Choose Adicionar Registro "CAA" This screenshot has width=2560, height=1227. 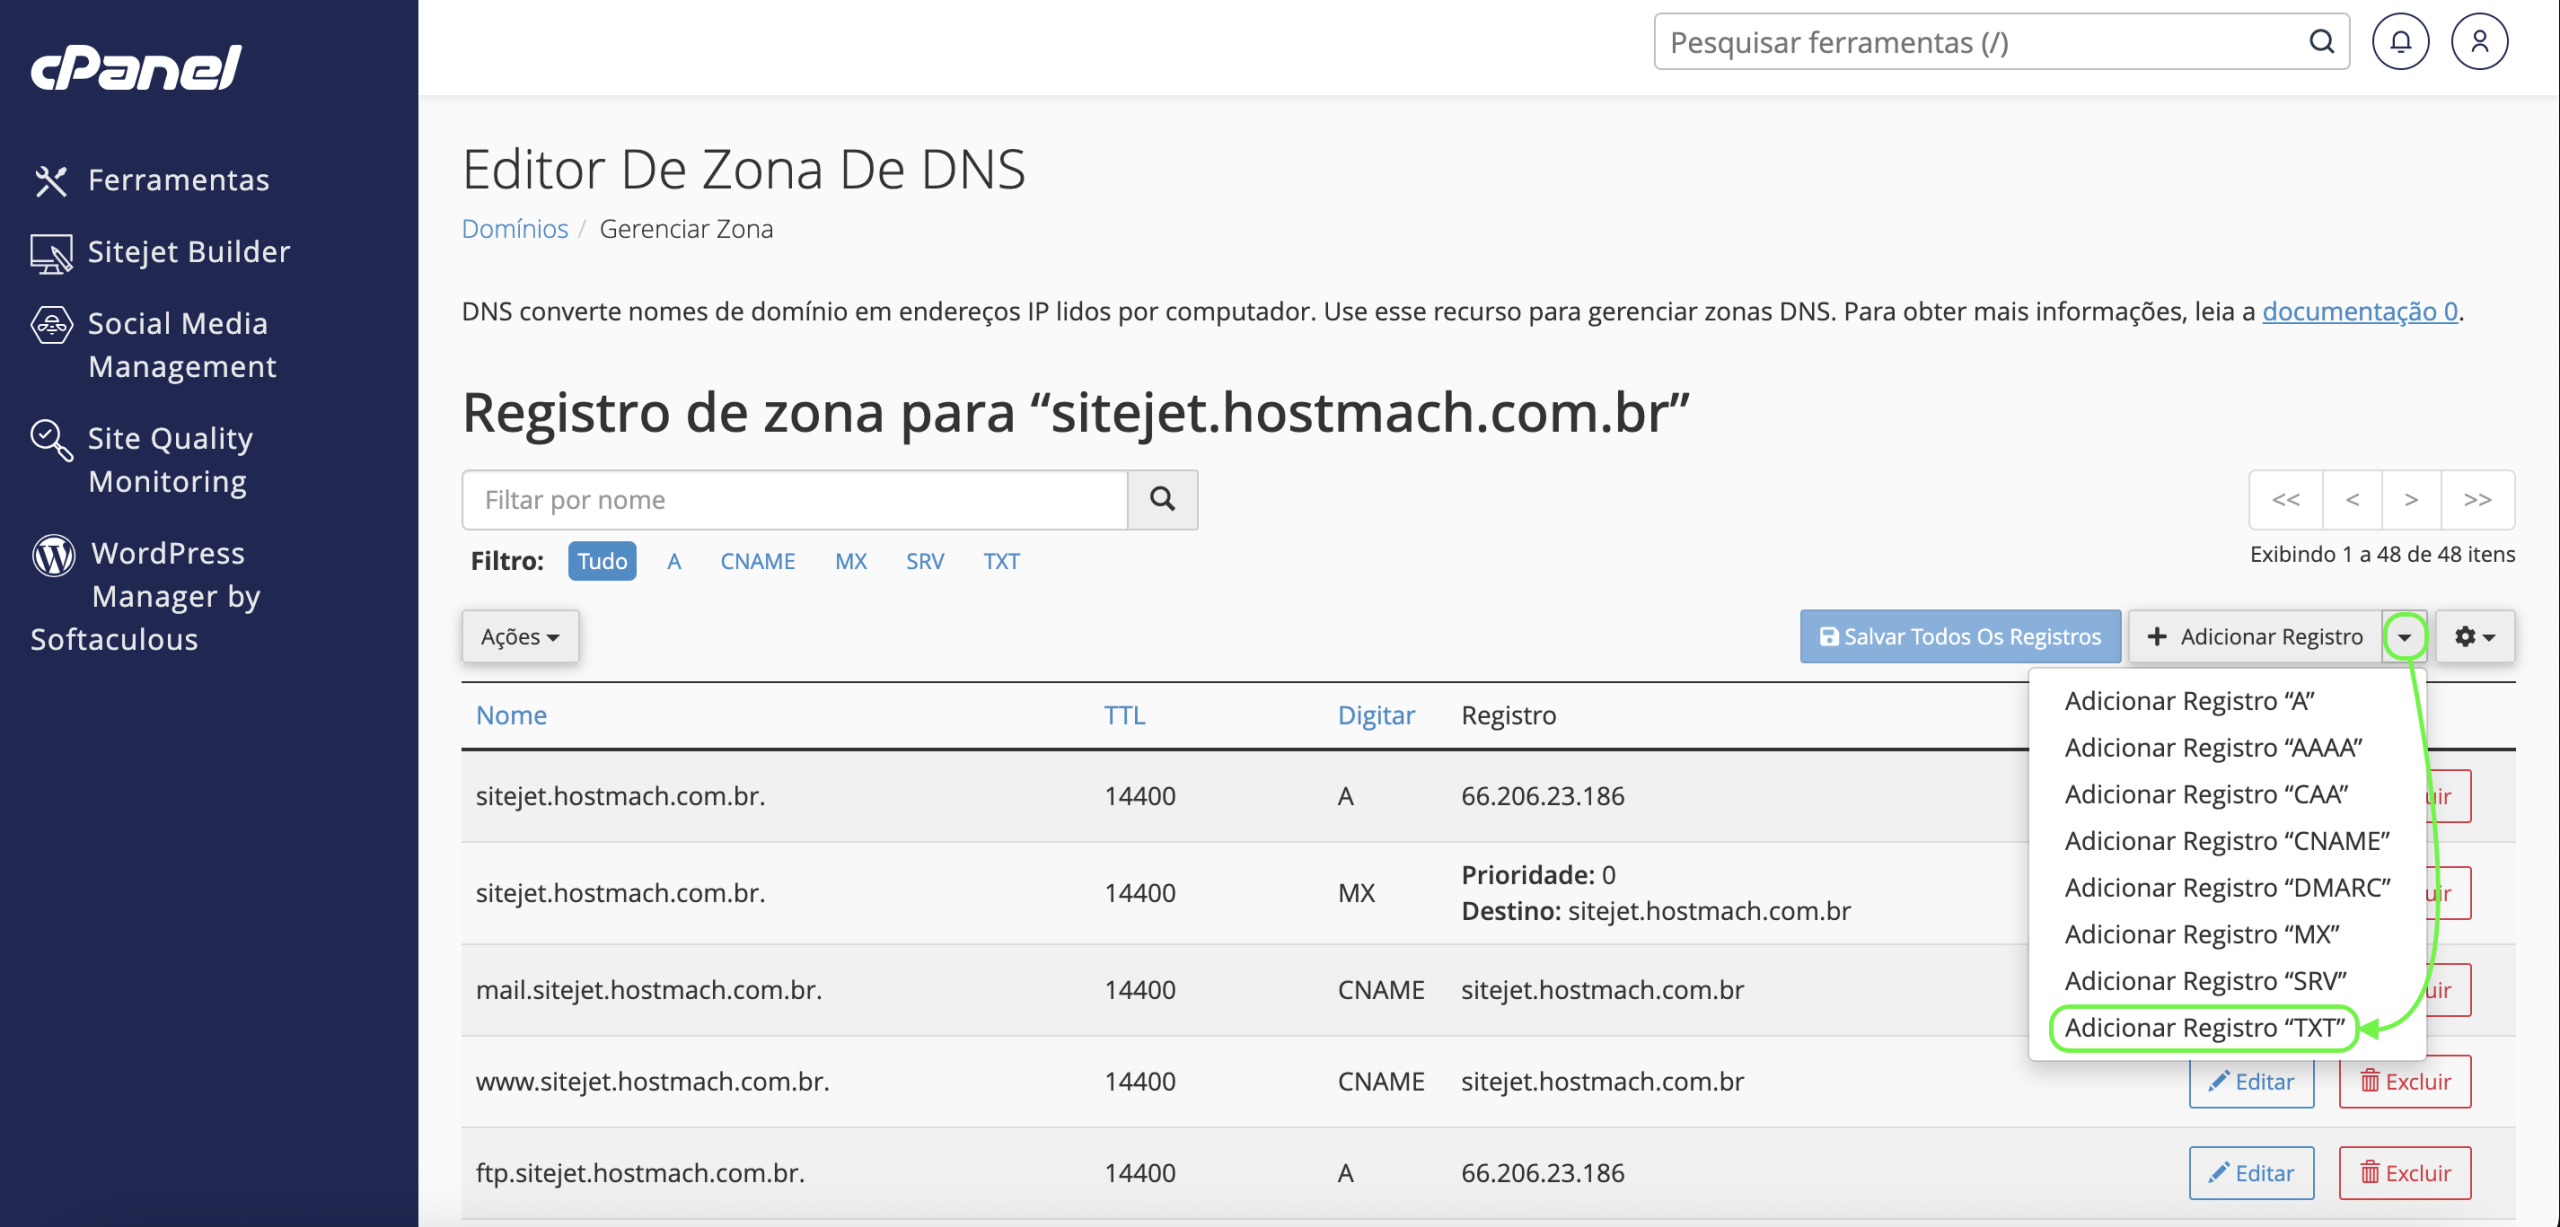click(x=2206, y=794)
